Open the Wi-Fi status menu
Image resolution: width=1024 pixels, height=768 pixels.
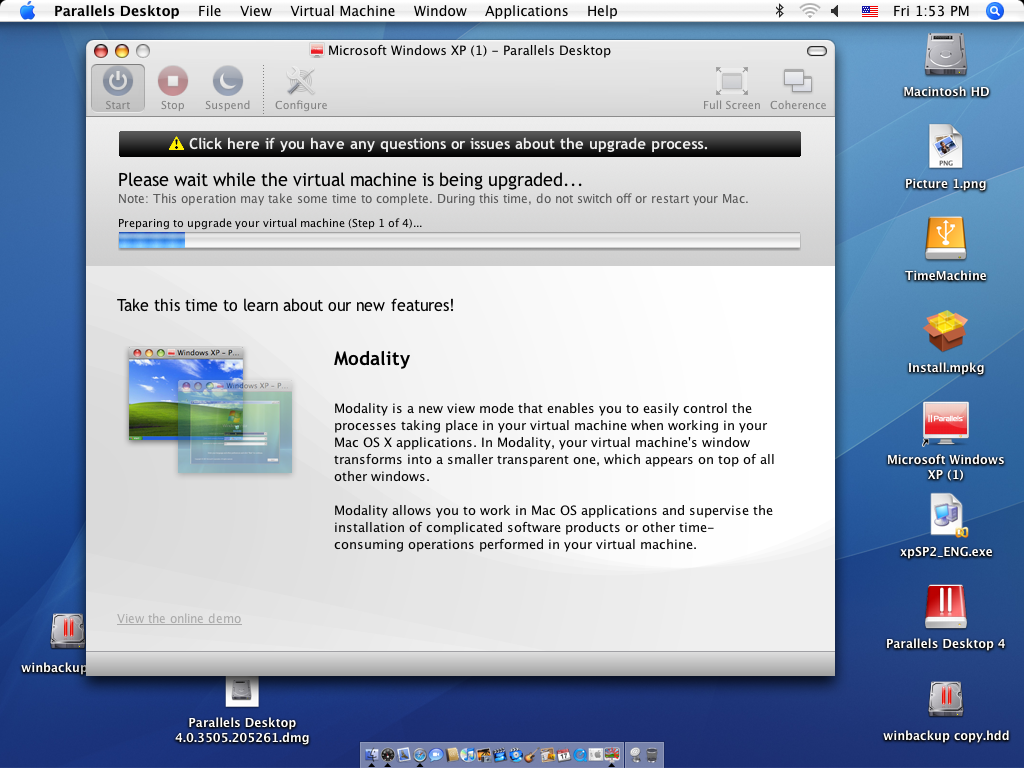810,11
